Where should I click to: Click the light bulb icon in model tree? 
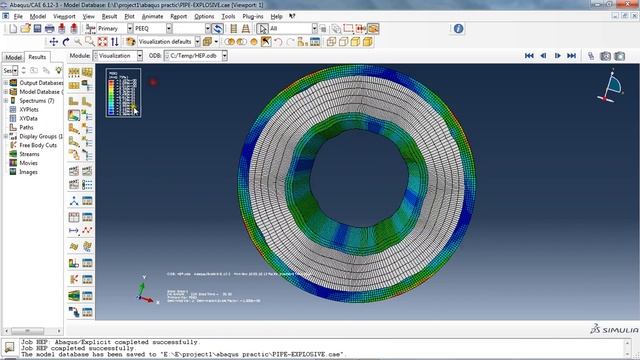(59, 71)
